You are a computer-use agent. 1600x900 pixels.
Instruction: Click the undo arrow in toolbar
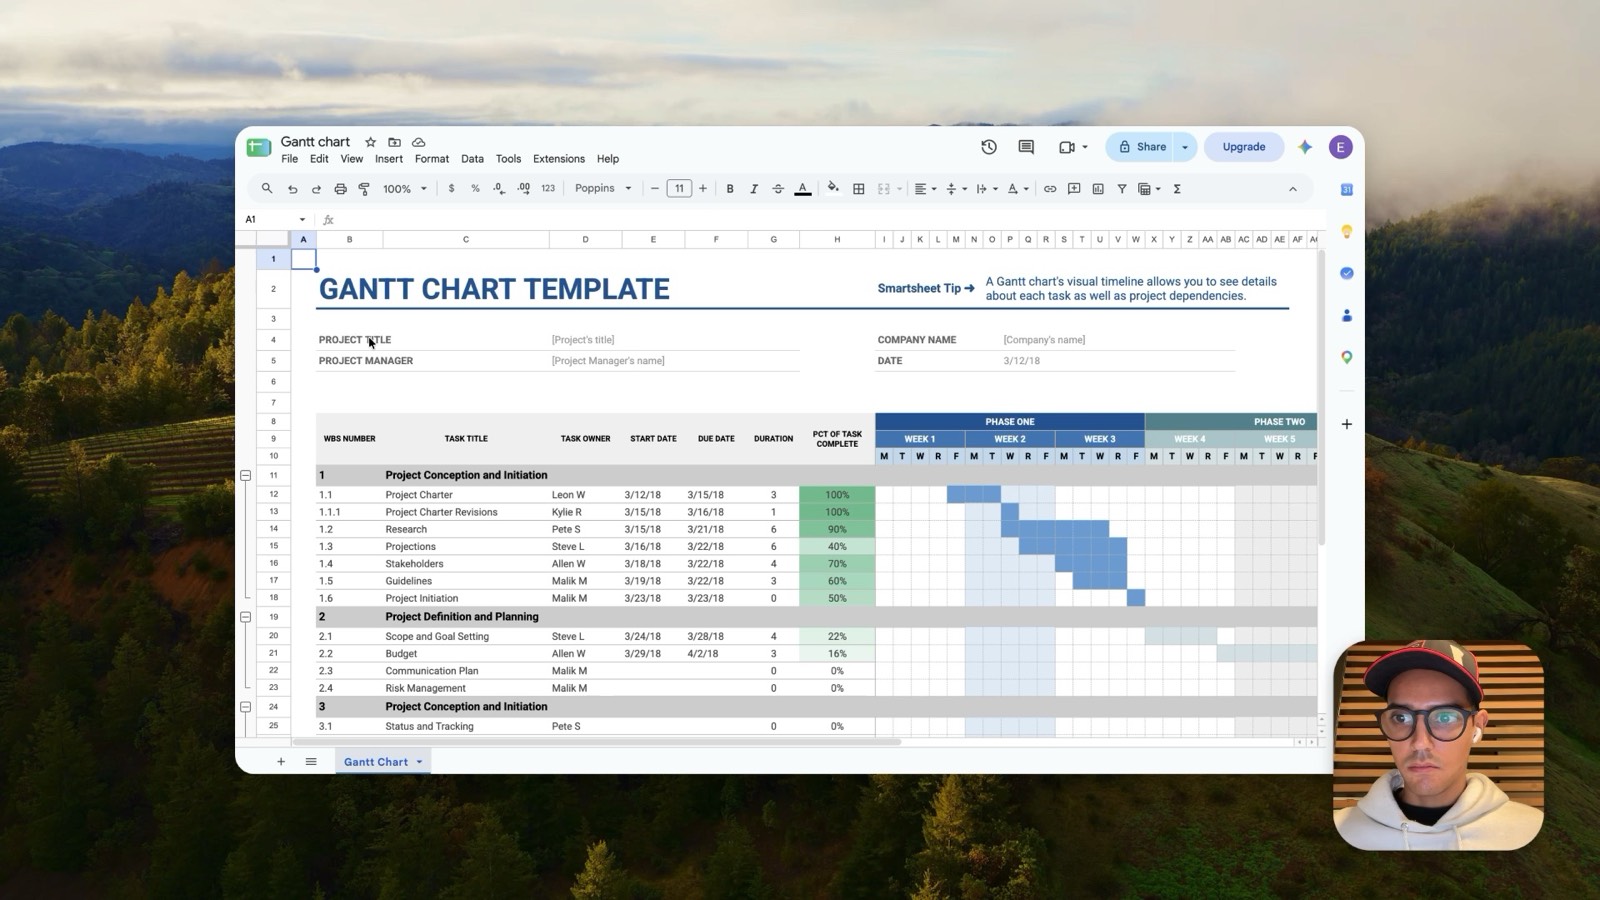coord(292,188)
